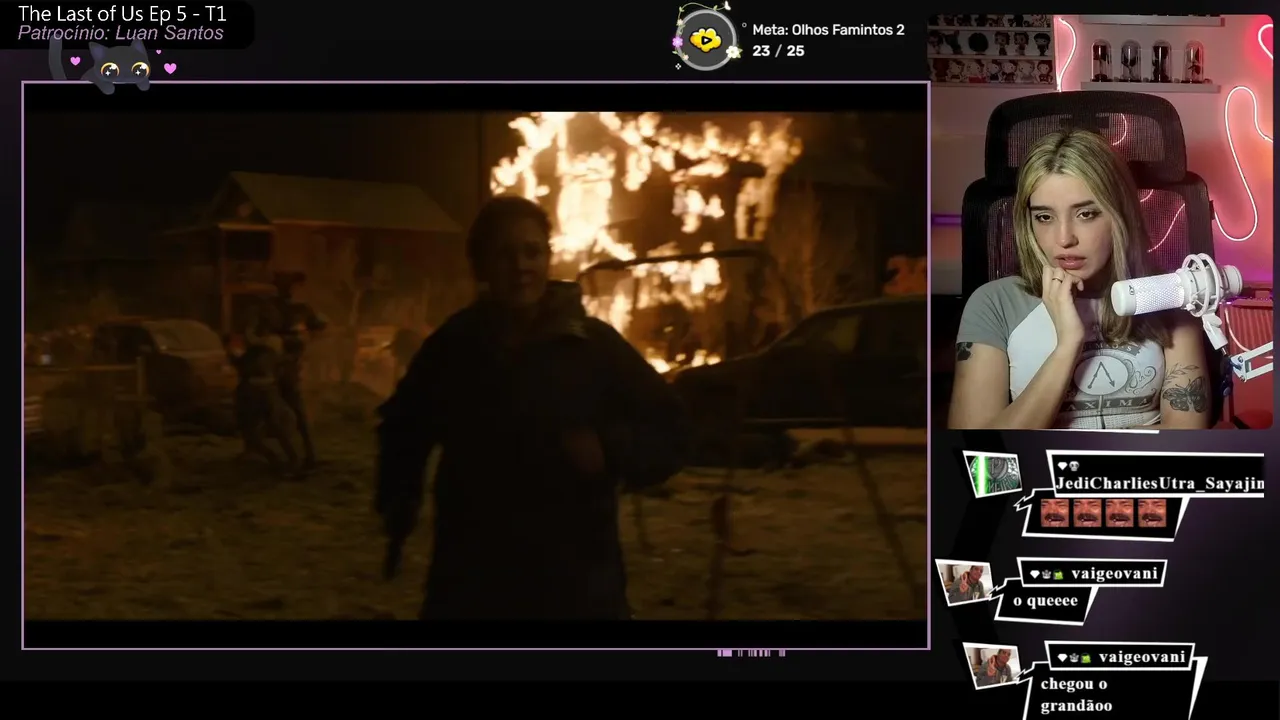This screenshot has width=1280, height=720.
Task: Click the green badge in the "o queeee" message
Action: point(1060,574)
